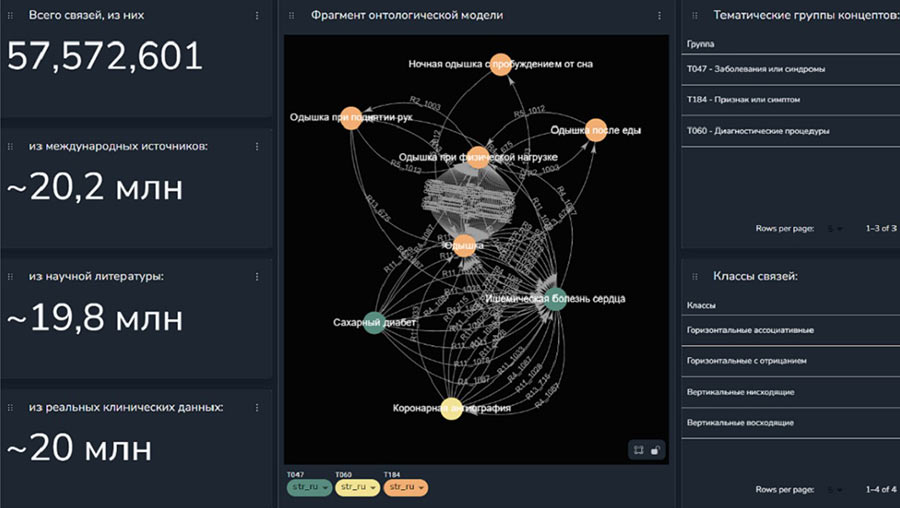Click the fit-to-view icon in graph panel
900x508 pixels.
click(638, 450)
